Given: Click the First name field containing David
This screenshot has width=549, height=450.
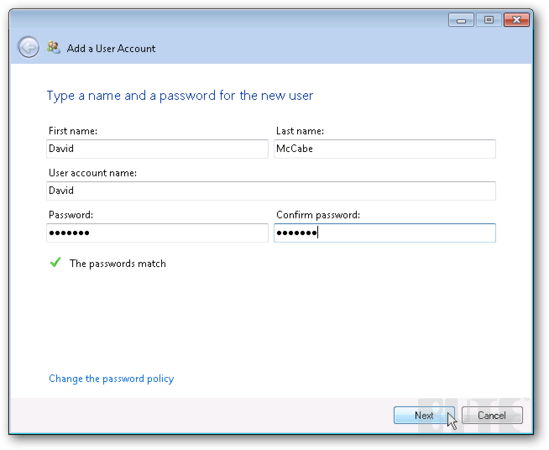Looking at the screenshot, I should [x=157, y=149].
